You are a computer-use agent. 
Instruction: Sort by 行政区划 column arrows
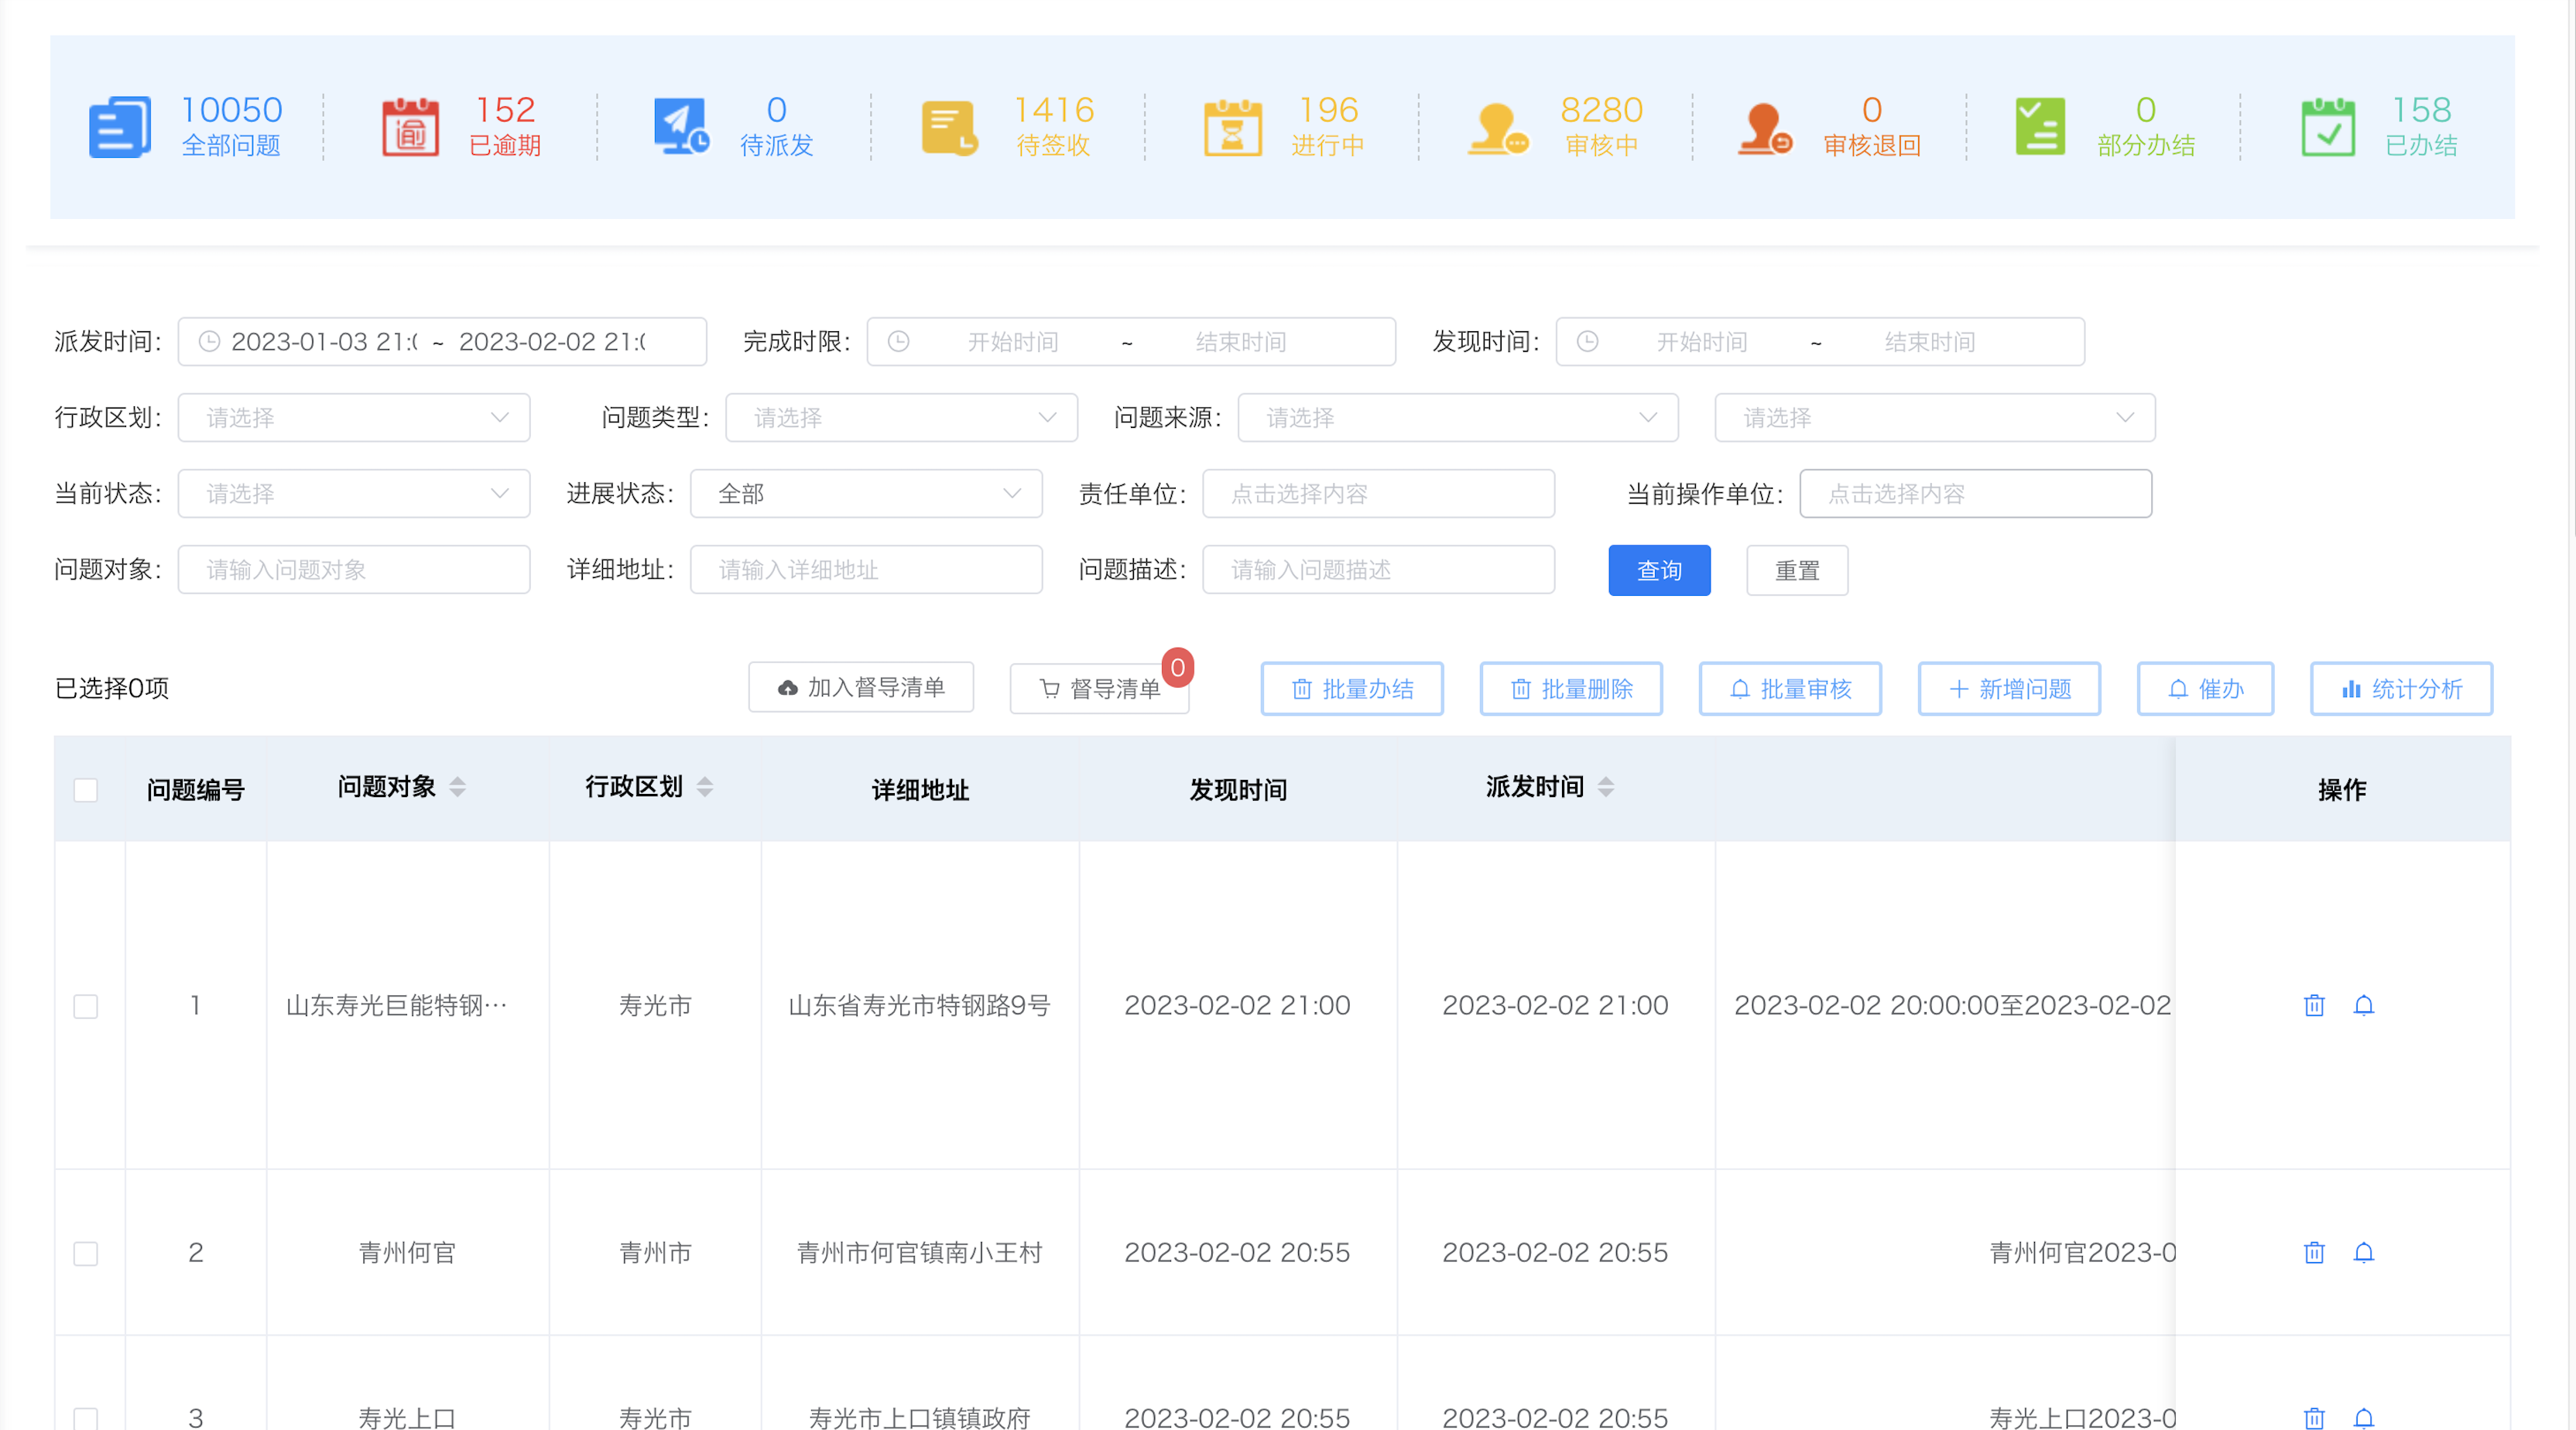click(705, 787)
